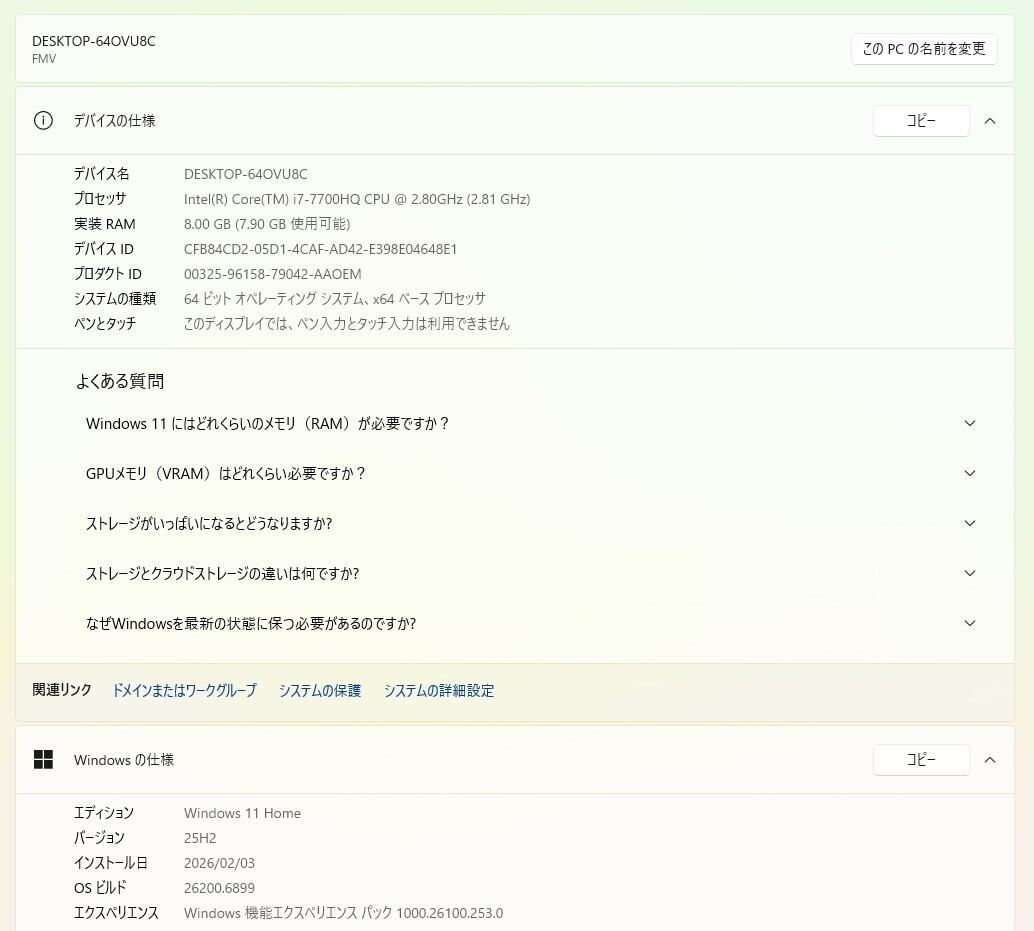Click the Windows logo icon beside Windows の仕様
The height and width of the screenshot is (931, 1034).
pos(43,760)
